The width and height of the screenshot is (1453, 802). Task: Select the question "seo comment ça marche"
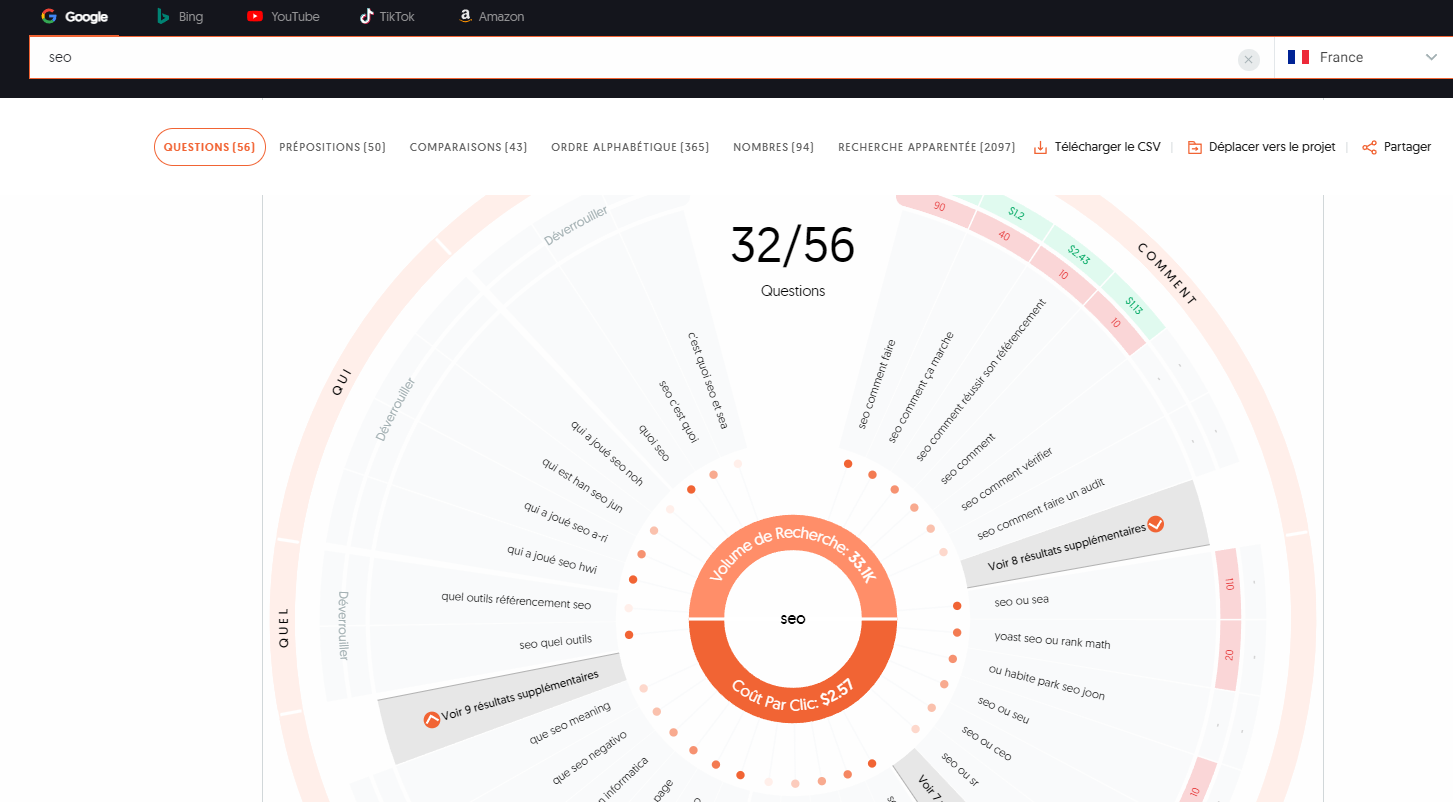[921, 387]
